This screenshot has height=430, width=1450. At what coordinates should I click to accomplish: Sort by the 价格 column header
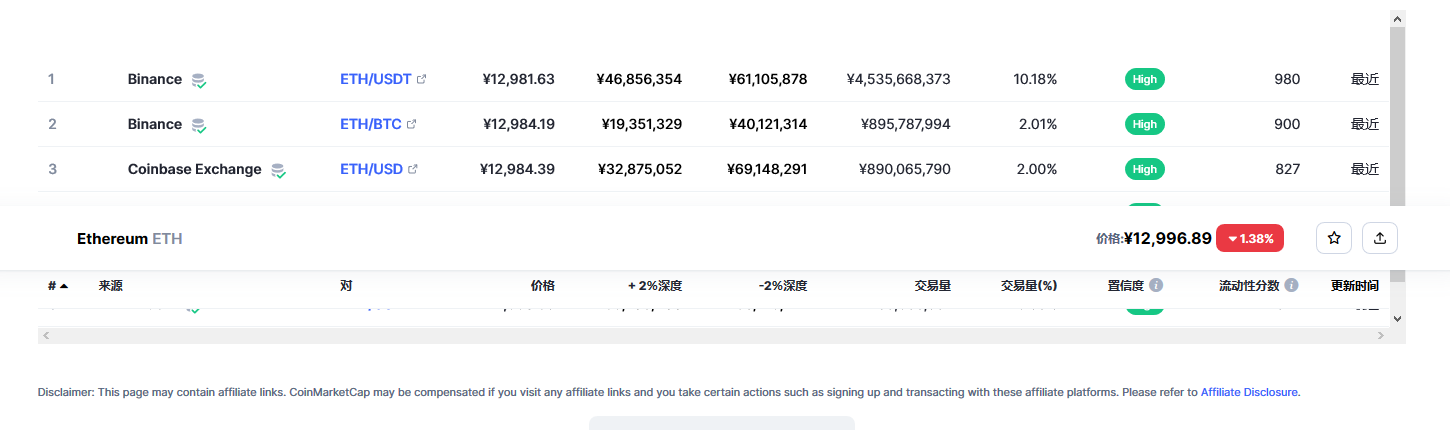click(x=542, y=285)
